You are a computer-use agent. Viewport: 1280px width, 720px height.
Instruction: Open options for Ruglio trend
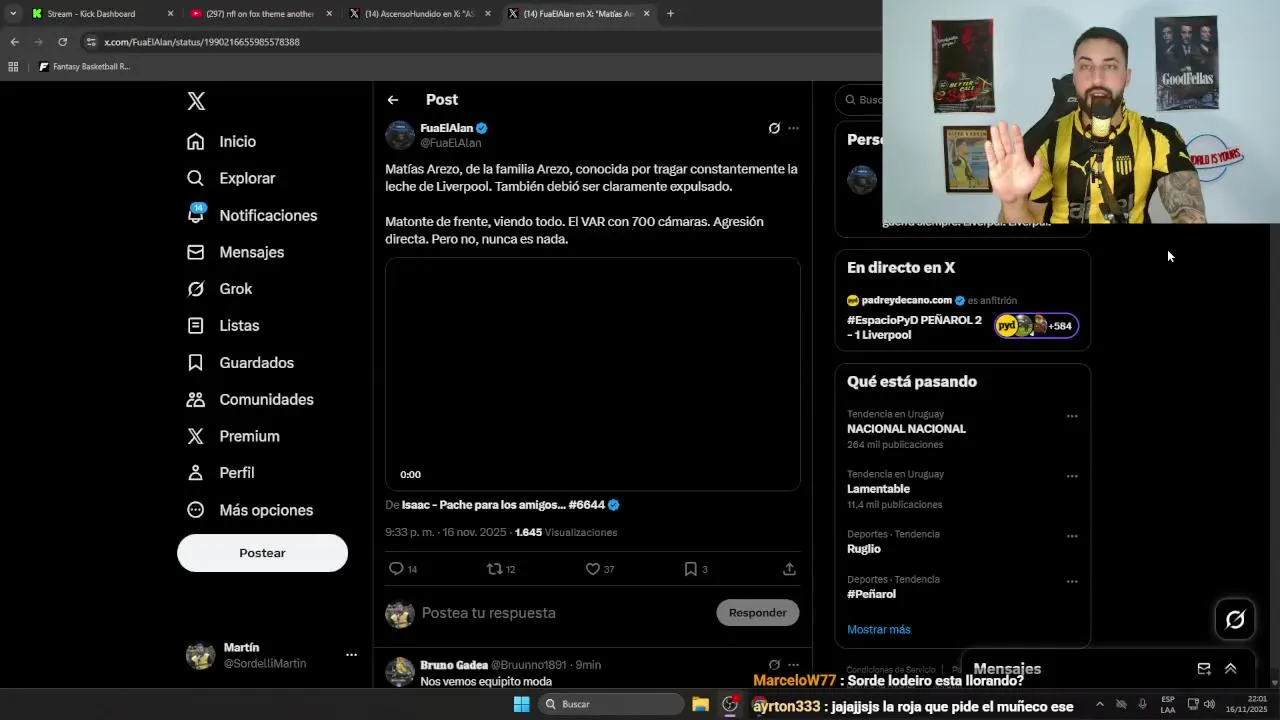point(1072,536)
